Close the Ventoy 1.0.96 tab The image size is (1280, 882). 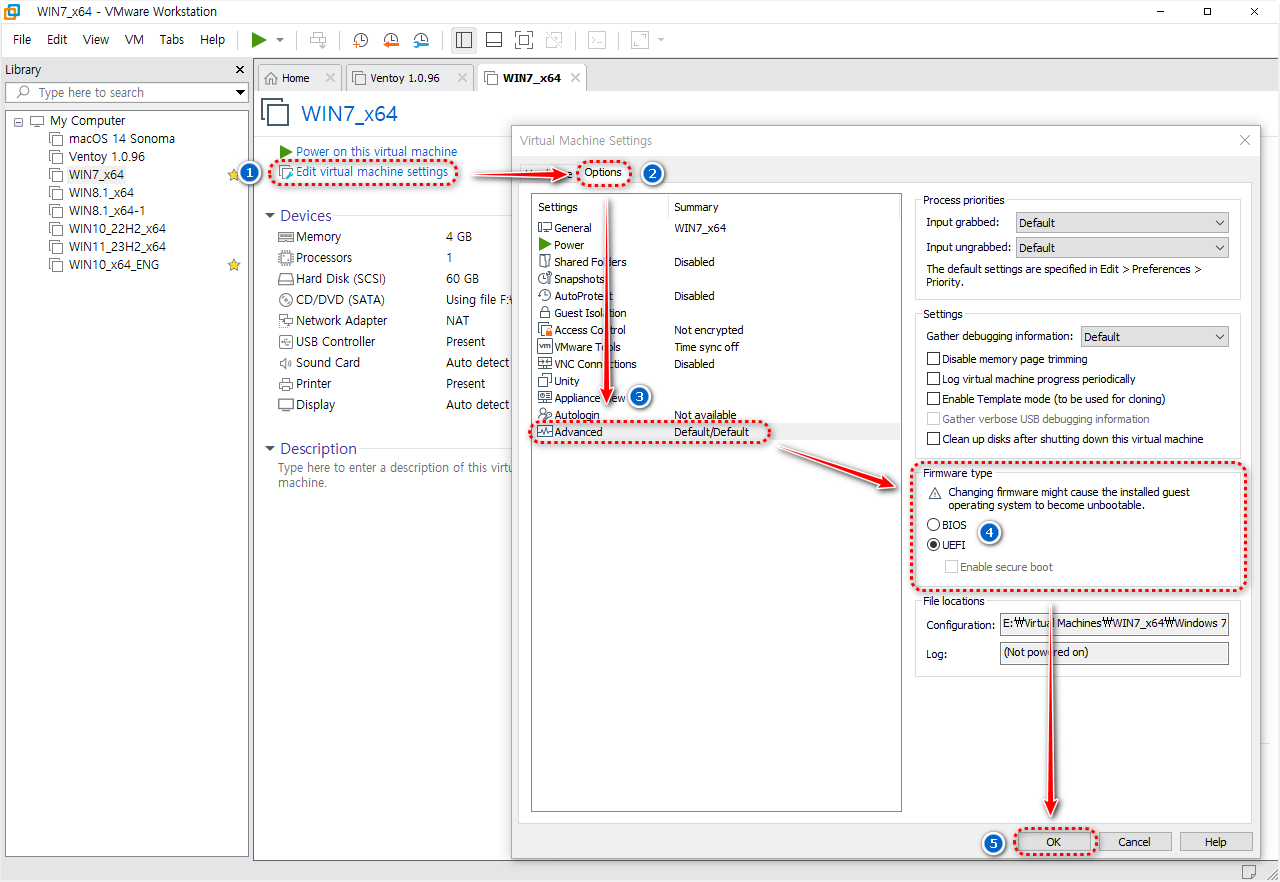462,78
